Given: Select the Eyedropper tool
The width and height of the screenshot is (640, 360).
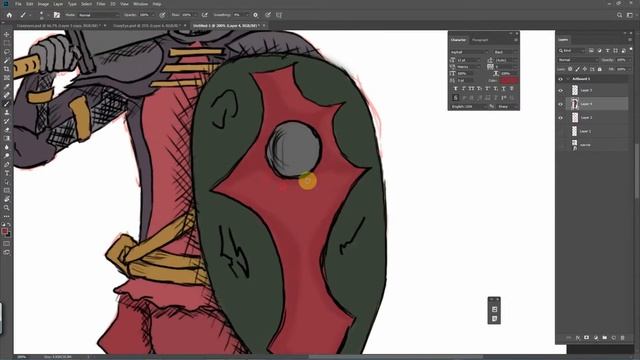Looking at the screenshot, I should (x=7, y=86).
